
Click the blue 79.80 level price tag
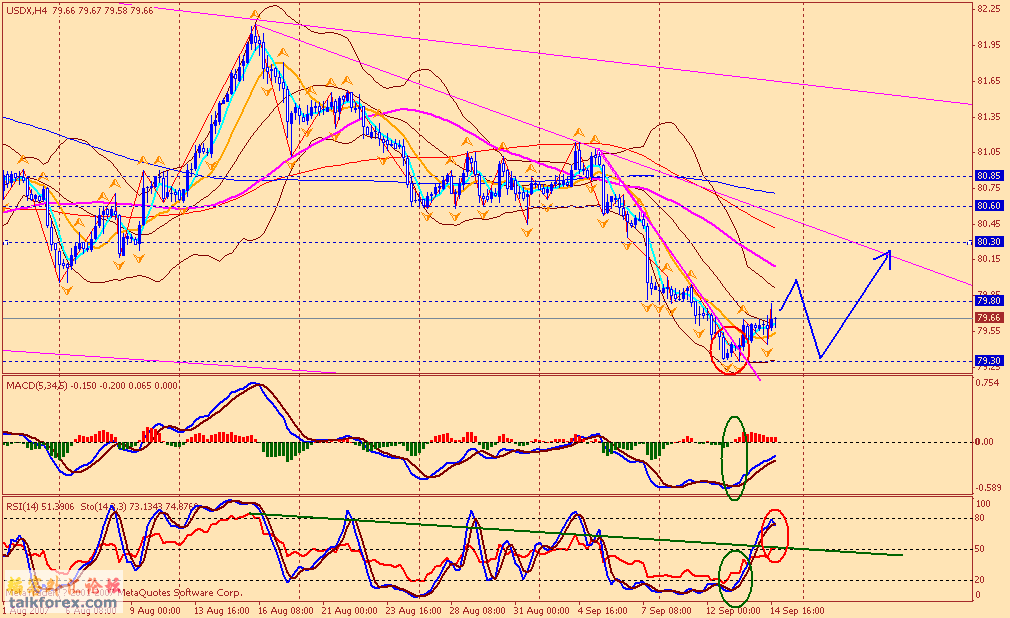[989, 301]
